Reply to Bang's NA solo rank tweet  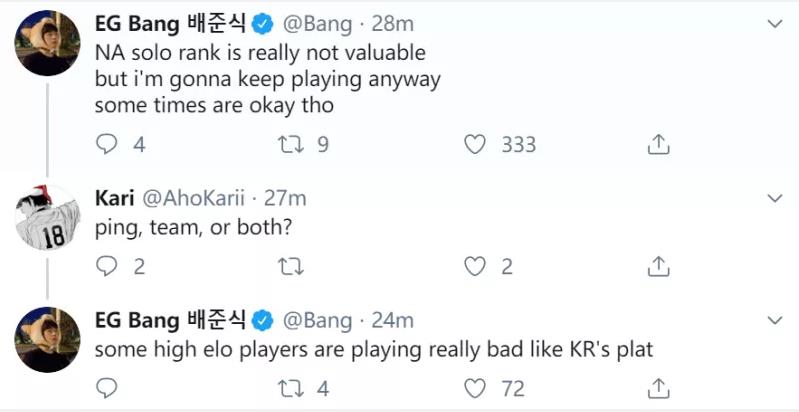(107, 145)
